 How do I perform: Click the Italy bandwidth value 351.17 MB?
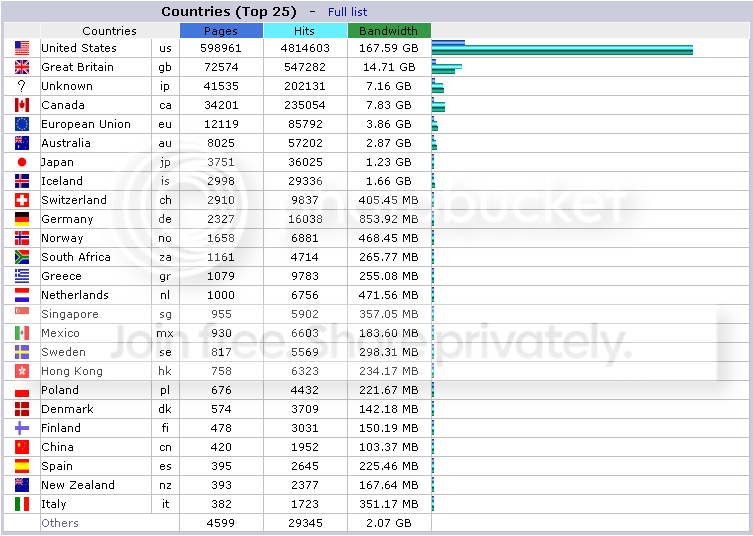389,504
